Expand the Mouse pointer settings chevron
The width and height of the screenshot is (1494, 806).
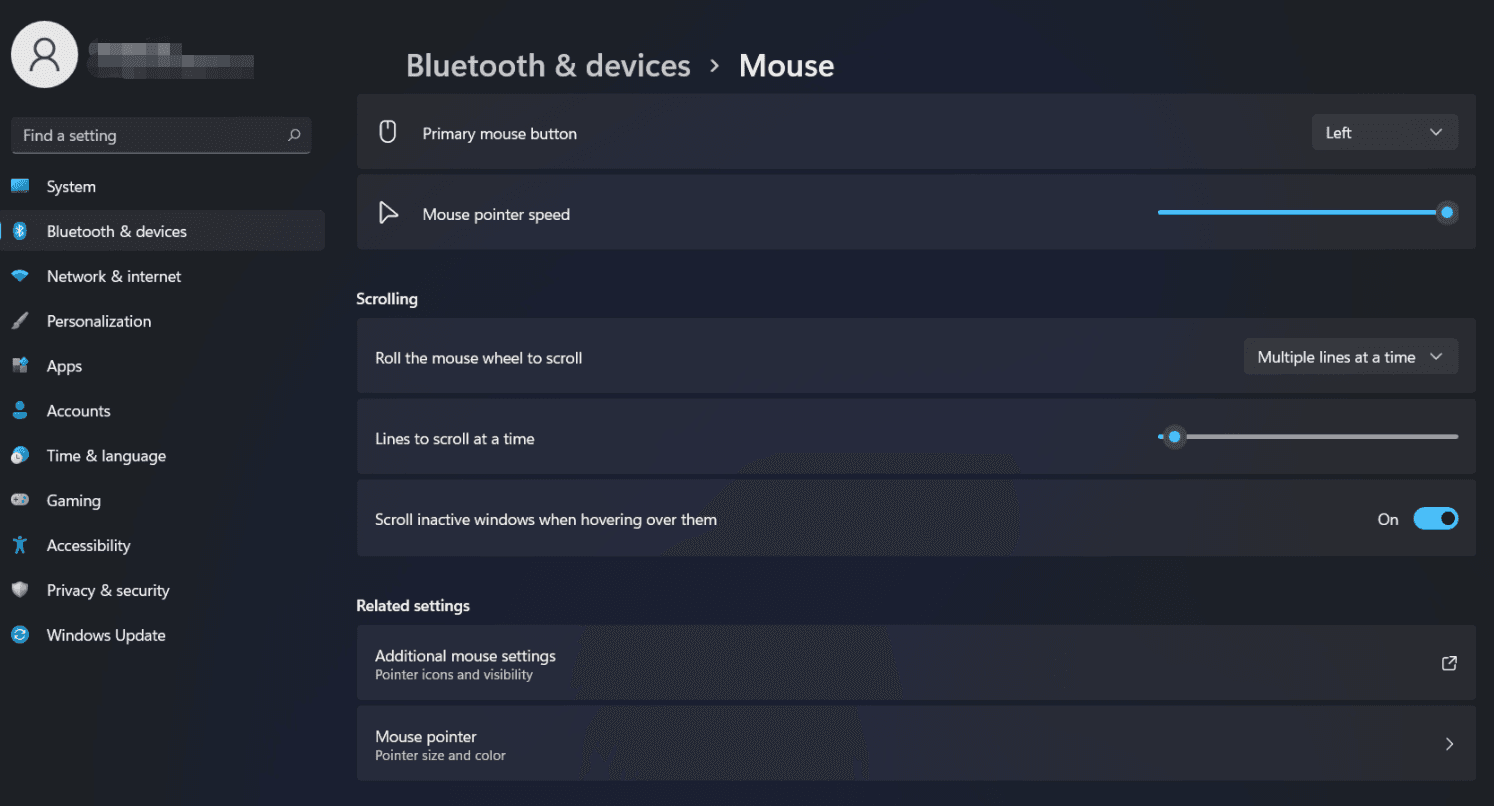[x=1449, y=744]
